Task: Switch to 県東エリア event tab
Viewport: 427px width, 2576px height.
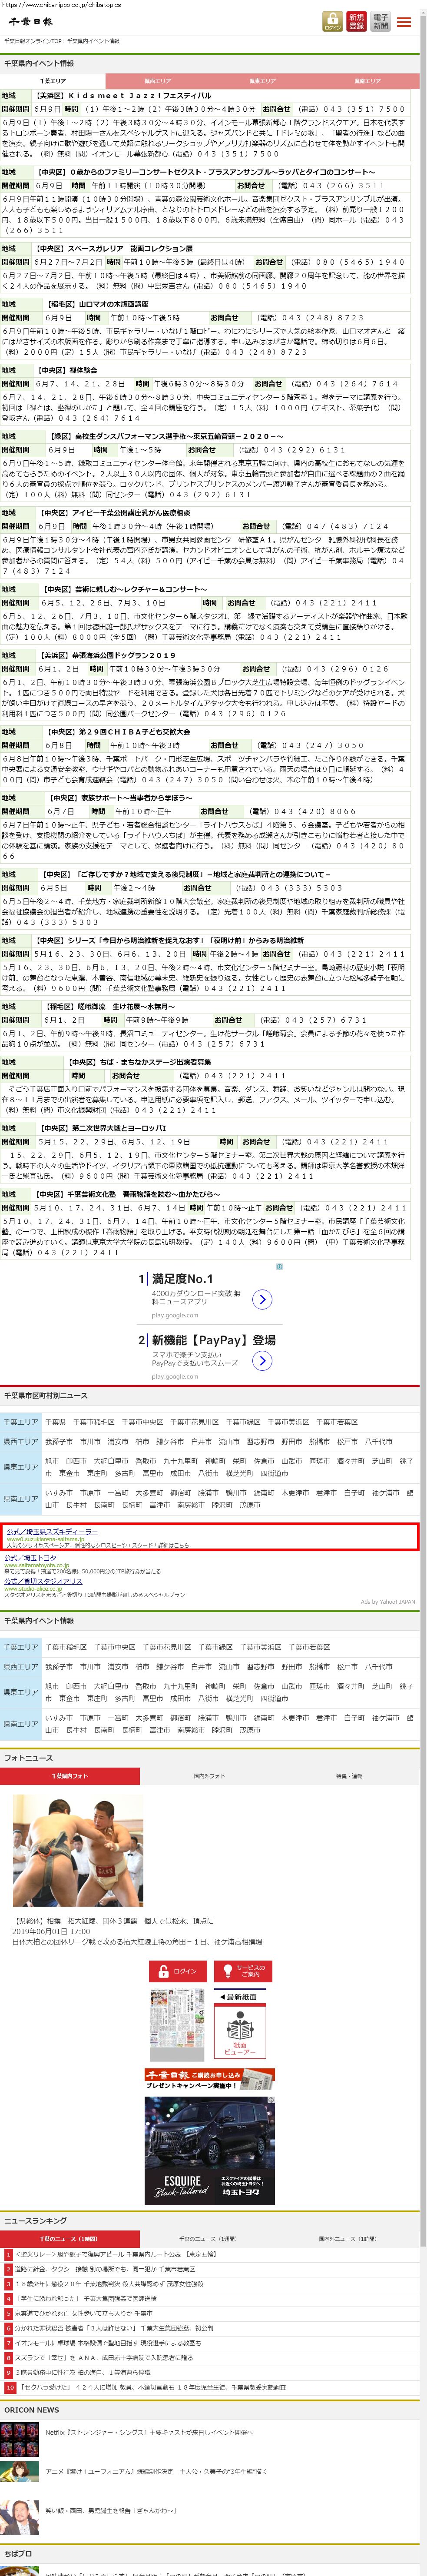Action: coord(262,81)
